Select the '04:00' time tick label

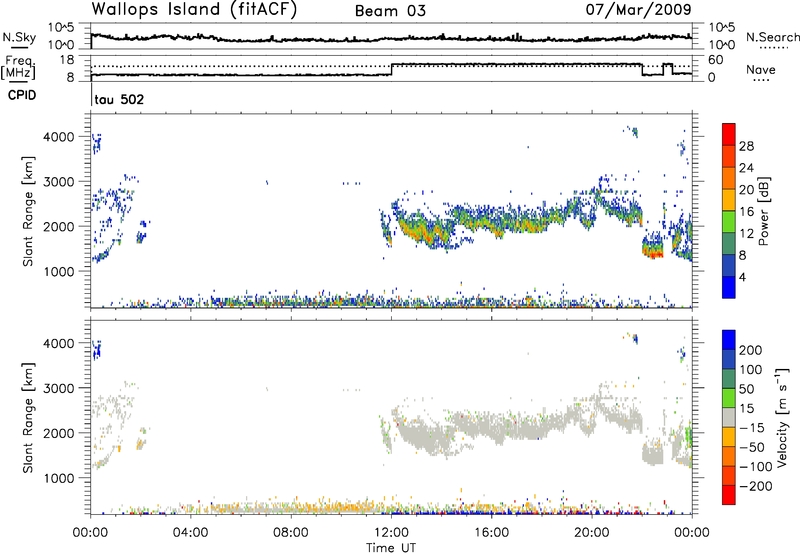click(x=190, y=533)
